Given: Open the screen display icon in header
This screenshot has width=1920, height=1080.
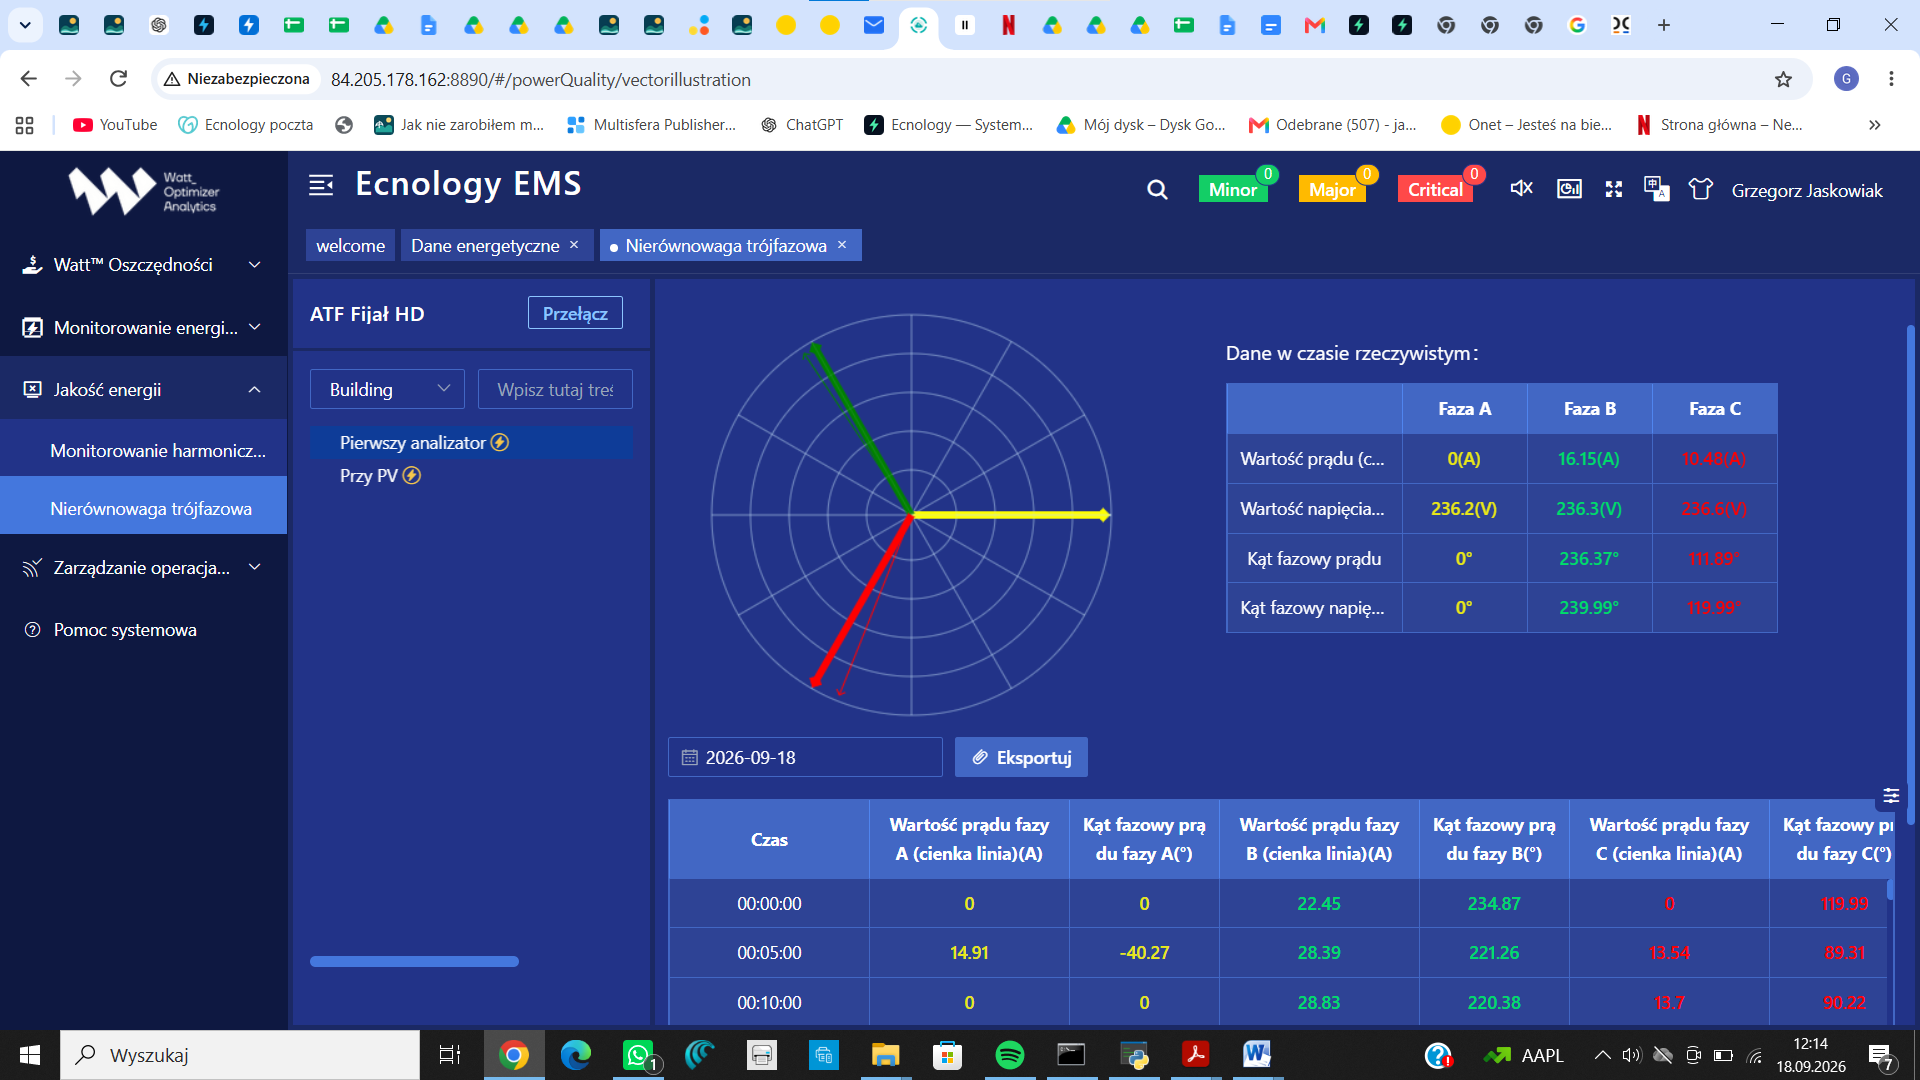Looking at the screenshot, I should coord(1569,188).
